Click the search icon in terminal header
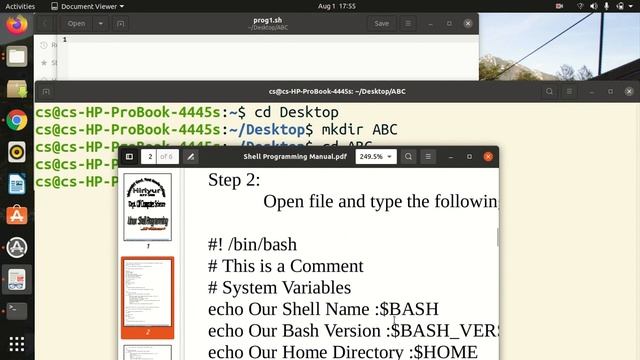This screenshot has height=360, width=640. click(549, 92)
